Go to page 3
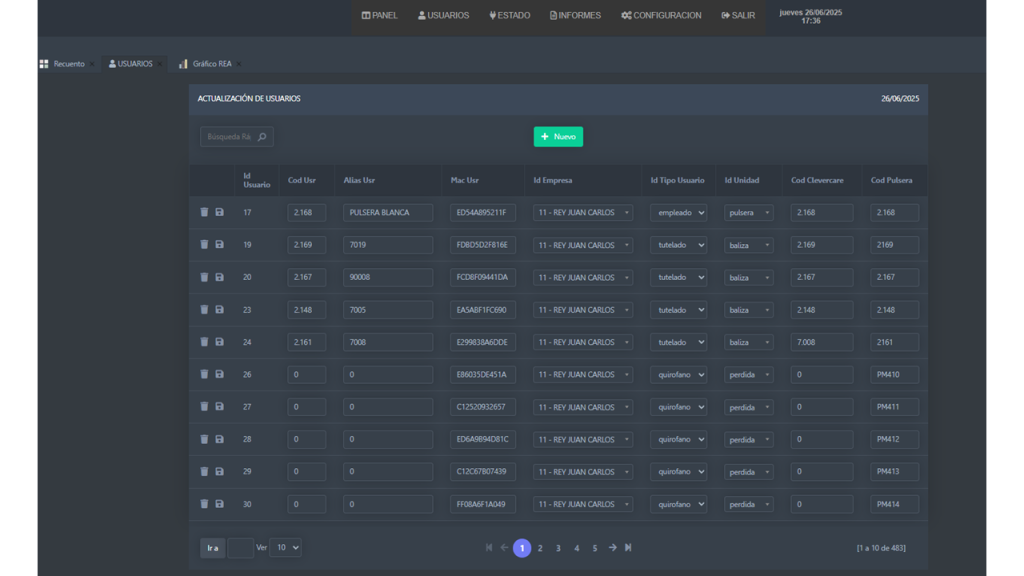 pyautogui.click(x=558, y=548)
